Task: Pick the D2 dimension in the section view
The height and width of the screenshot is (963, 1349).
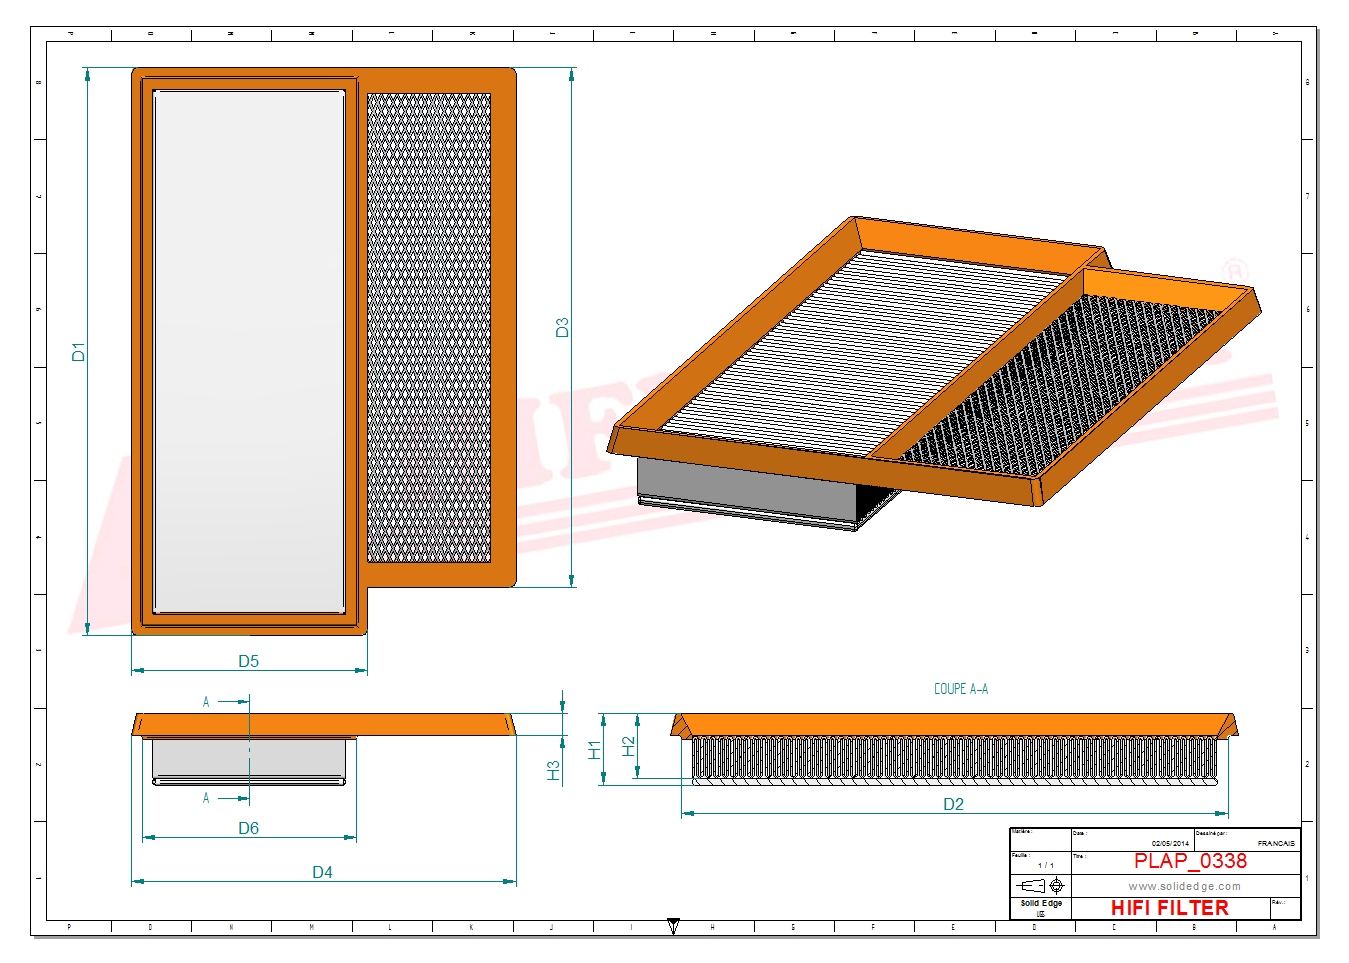Action: point(953,804)
